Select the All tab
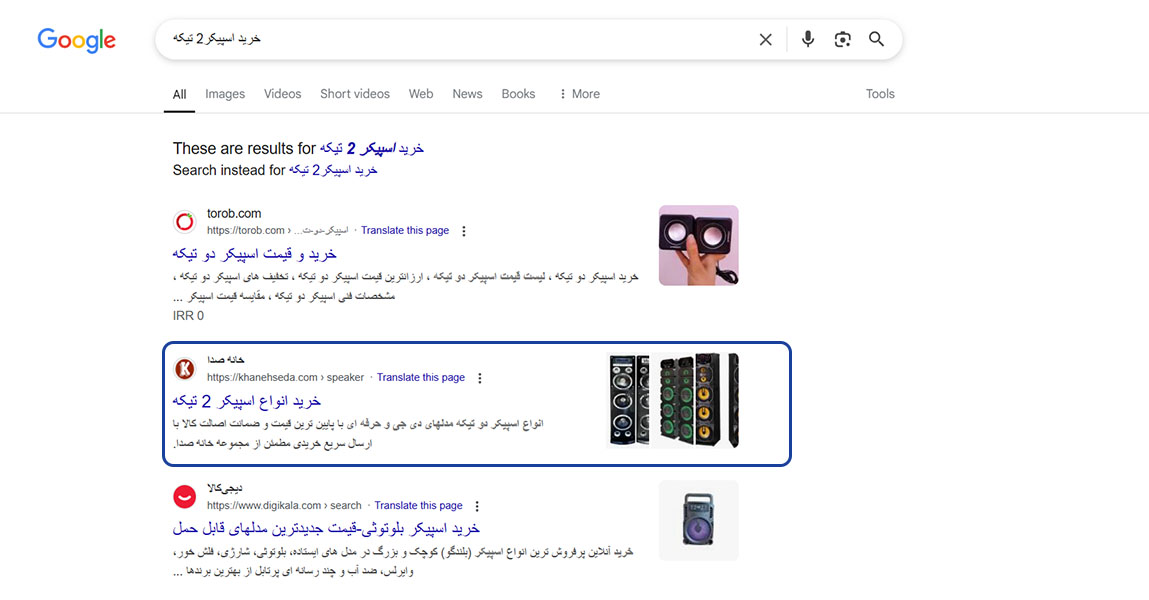Image resolution: width=1149 pixels, height=600 pixels. tap(180, 94)
